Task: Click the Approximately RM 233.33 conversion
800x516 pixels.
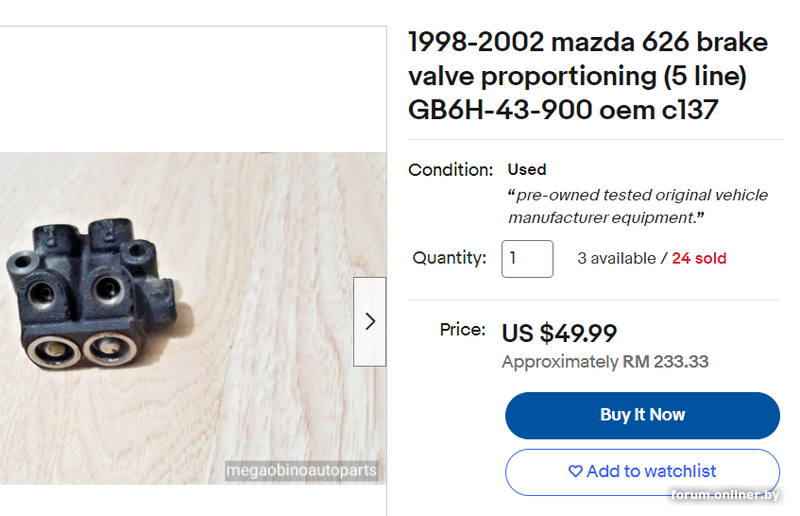Action: 605,362
